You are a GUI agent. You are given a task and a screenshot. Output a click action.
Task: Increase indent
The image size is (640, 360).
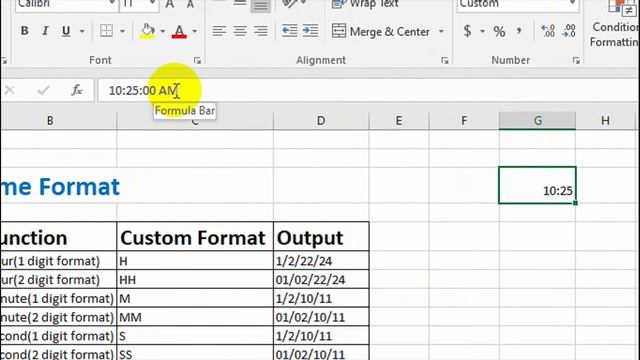click(311, 31)
